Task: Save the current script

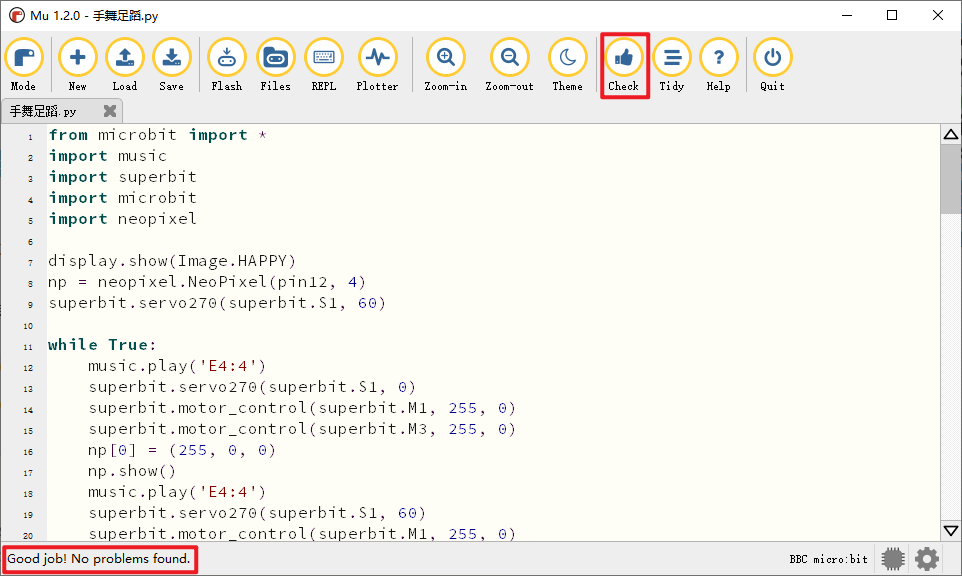Action: (171, 64)
